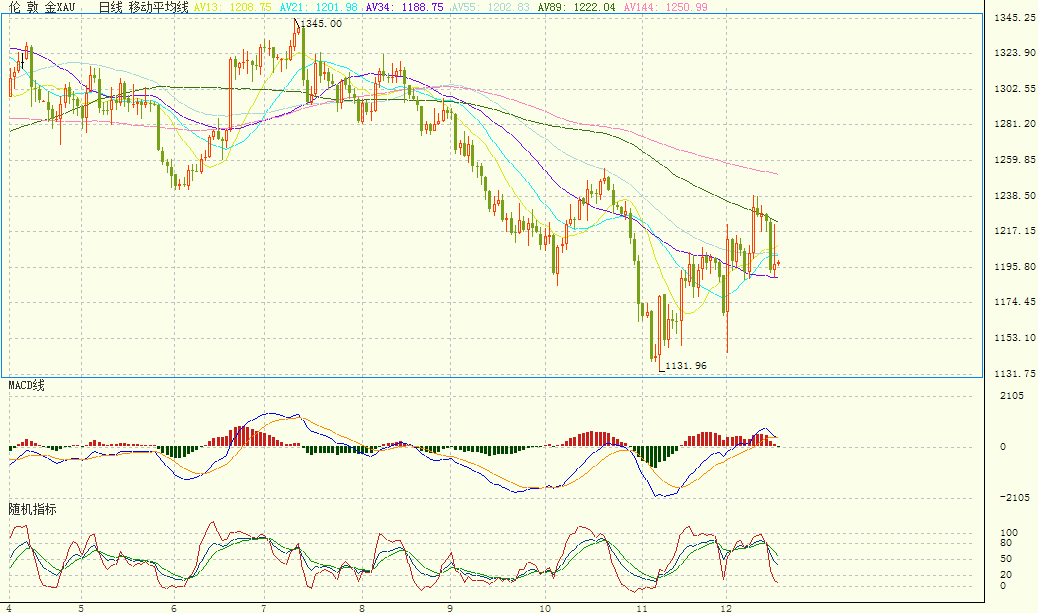The width and height of the screenshot is (1038, 613).
Task: Click the AV55 value 1202.83 in header
Action: coord(508,7)
